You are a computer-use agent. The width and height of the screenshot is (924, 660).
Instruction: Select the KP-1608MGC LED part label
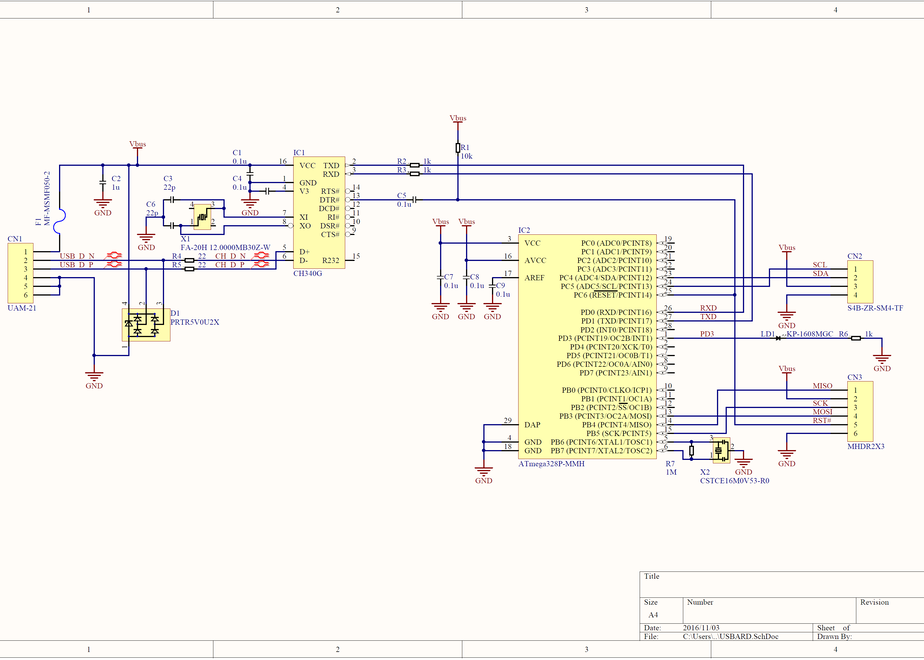[x=810, y=334]
